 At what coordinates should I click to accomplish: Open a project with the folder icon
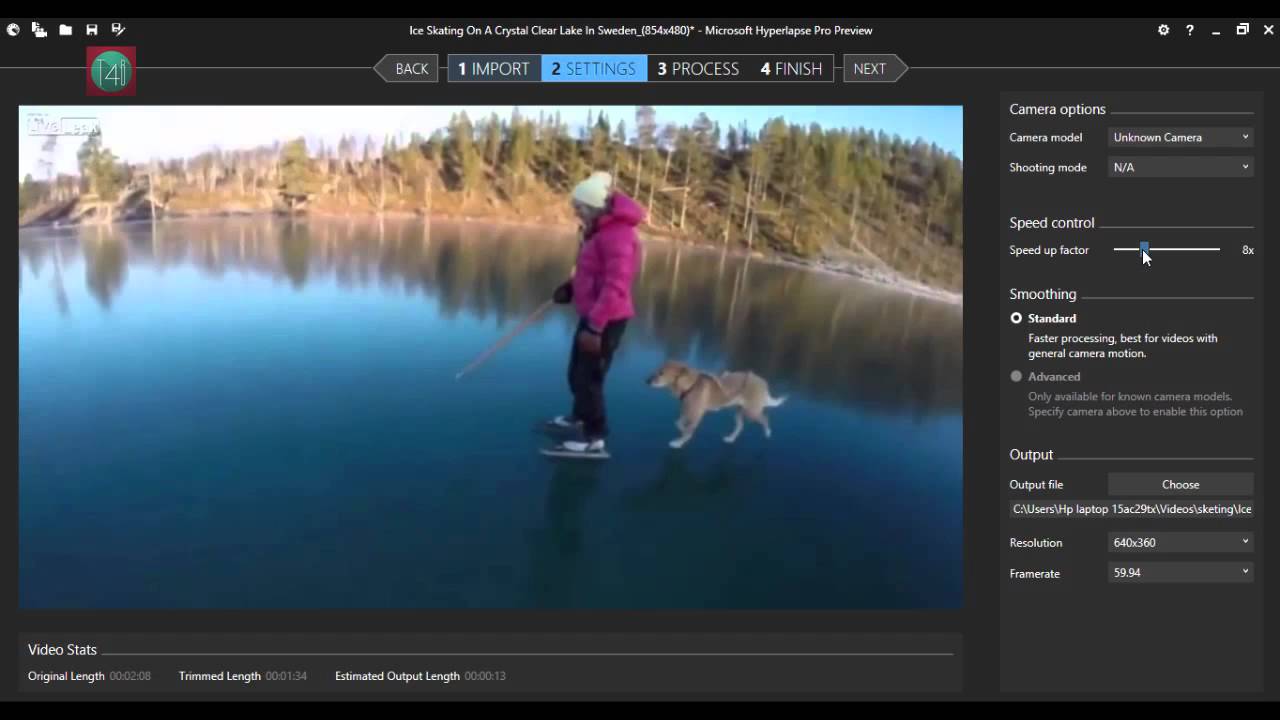(x=65, y=30)
